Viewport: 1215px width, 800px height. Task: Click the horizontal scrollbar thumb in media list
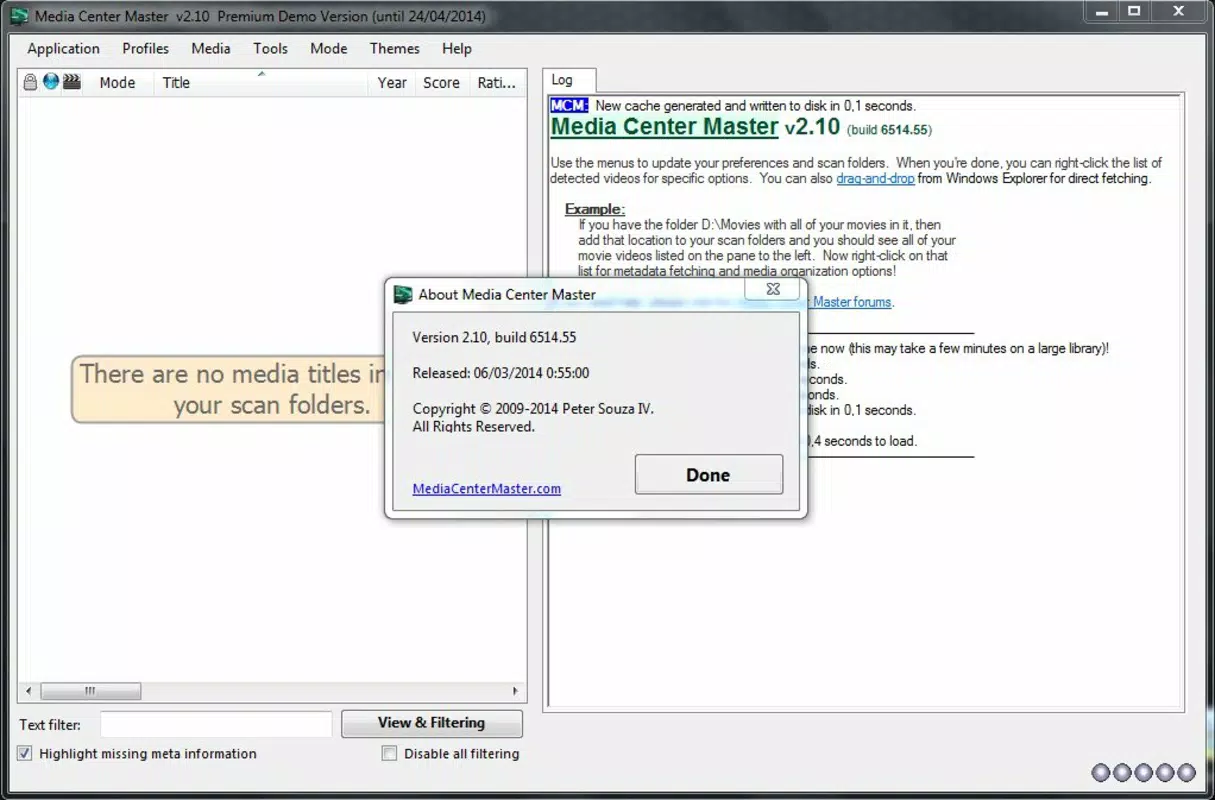(x=90, y=691)
